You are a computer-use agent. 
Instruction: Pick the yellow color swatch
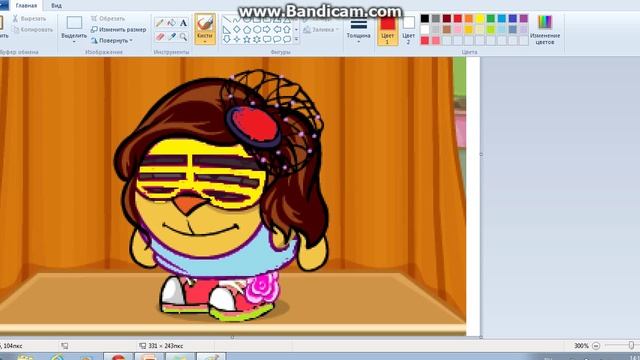(x=480, y=18)
